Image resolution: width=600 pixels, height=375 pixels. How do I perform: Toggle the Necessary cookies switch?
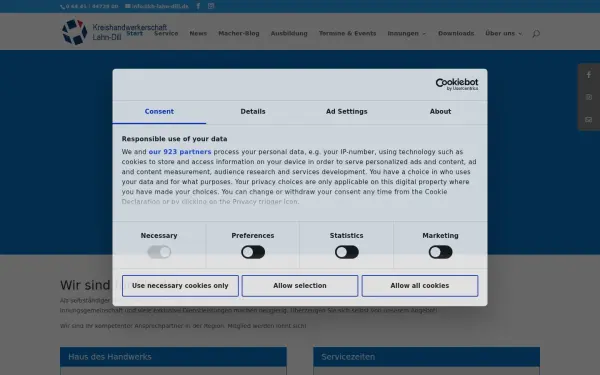tap(159, 252)
